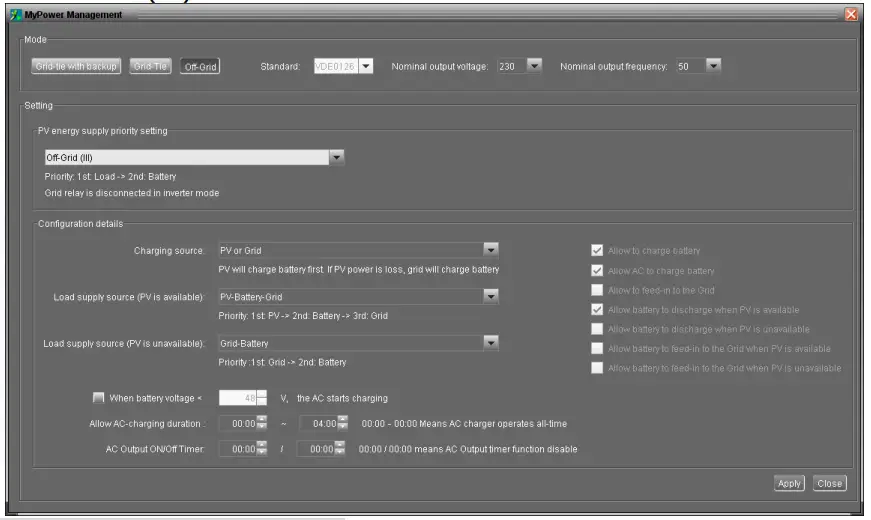
Task: Select Grid-tie with backup mode
Action: 76,66
